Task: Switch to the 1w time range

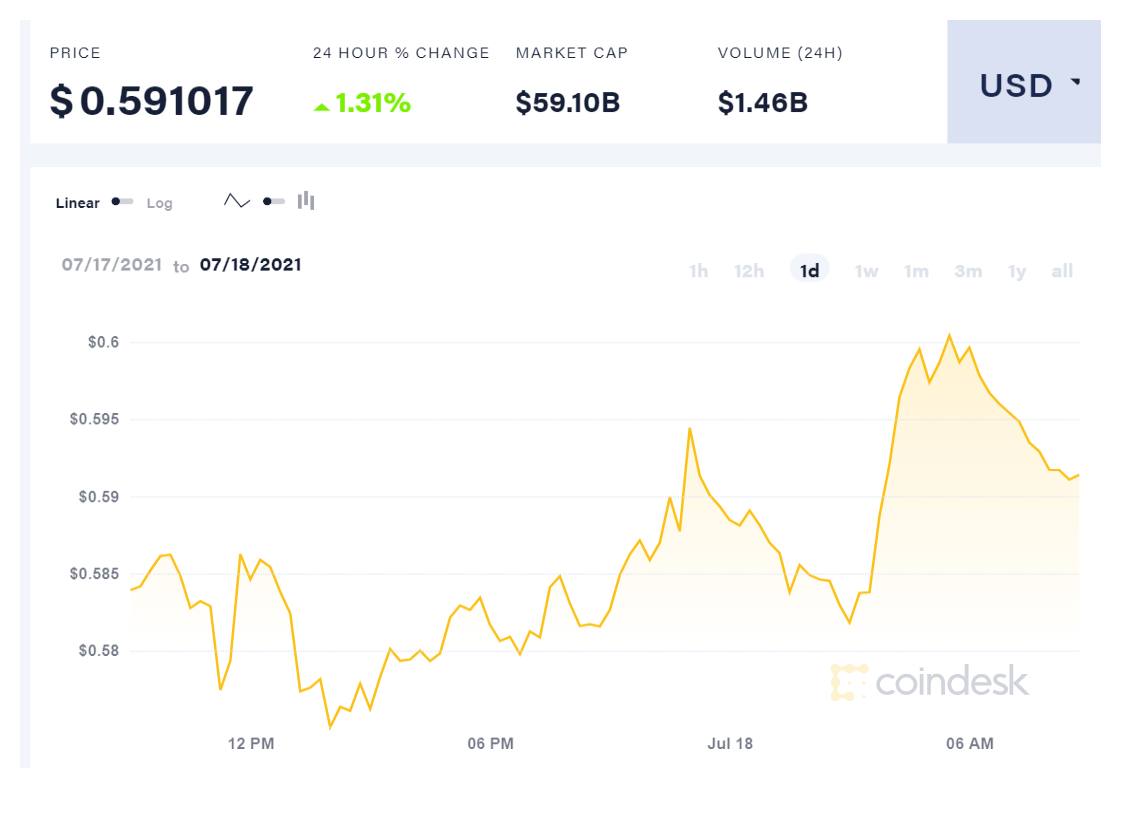Action: [x=866, y=271]
